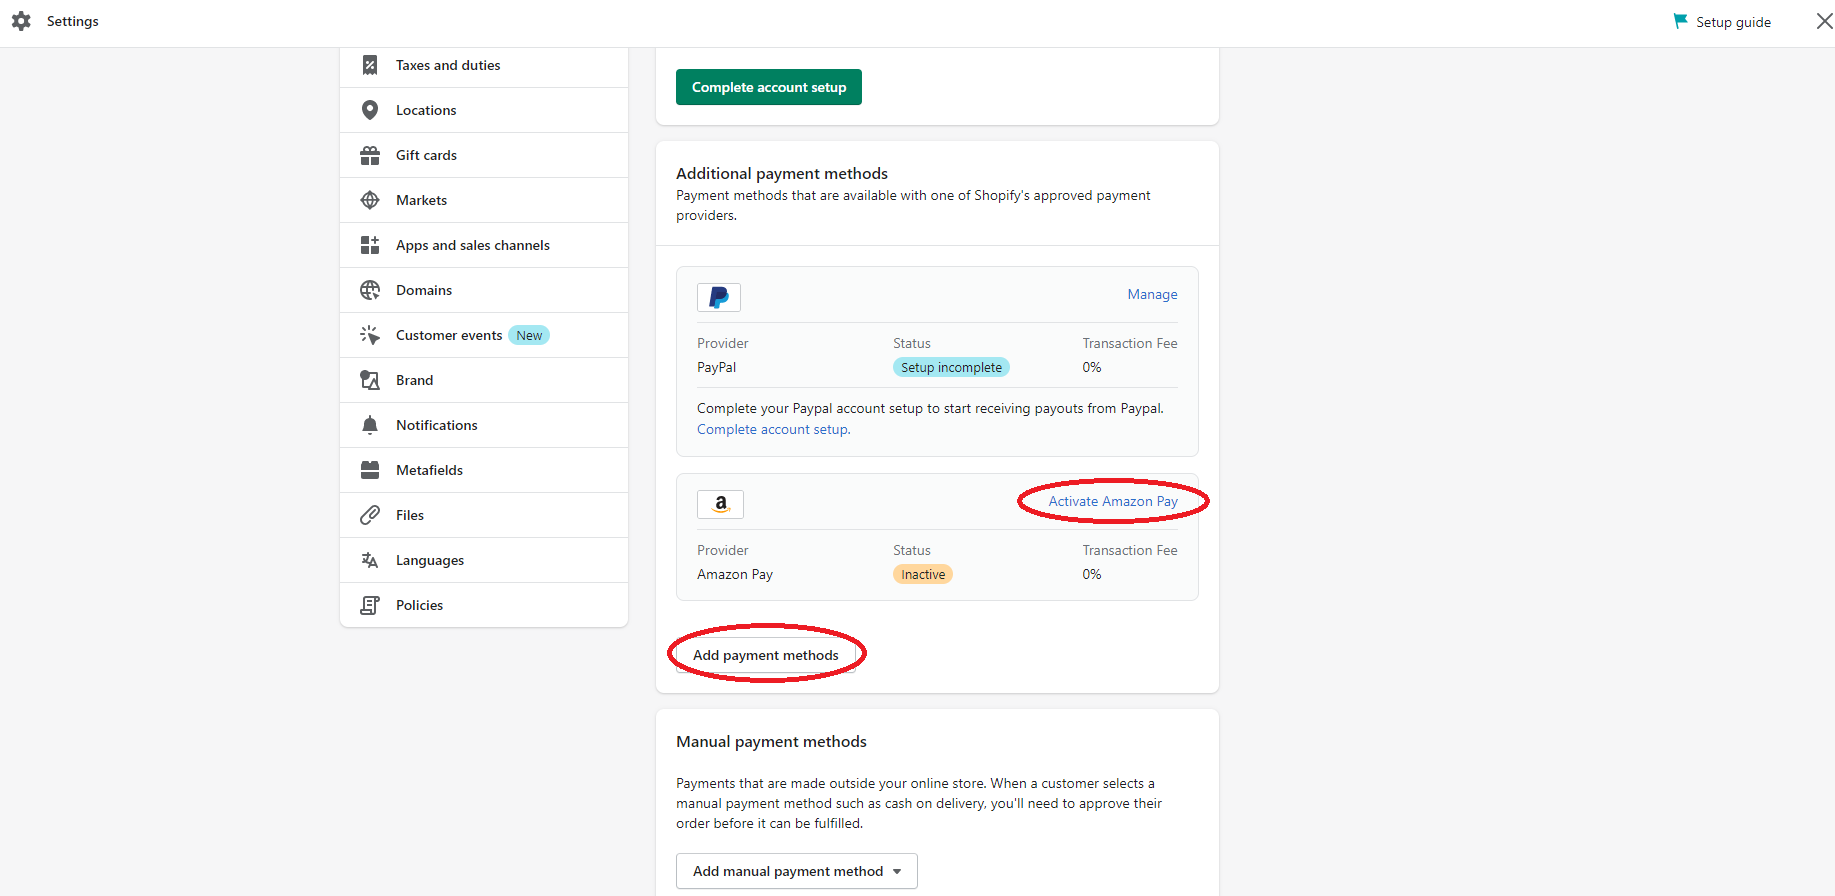Click the PayPal logo icon
This screenshot has width=1835, height=896.
coord(718,297)
